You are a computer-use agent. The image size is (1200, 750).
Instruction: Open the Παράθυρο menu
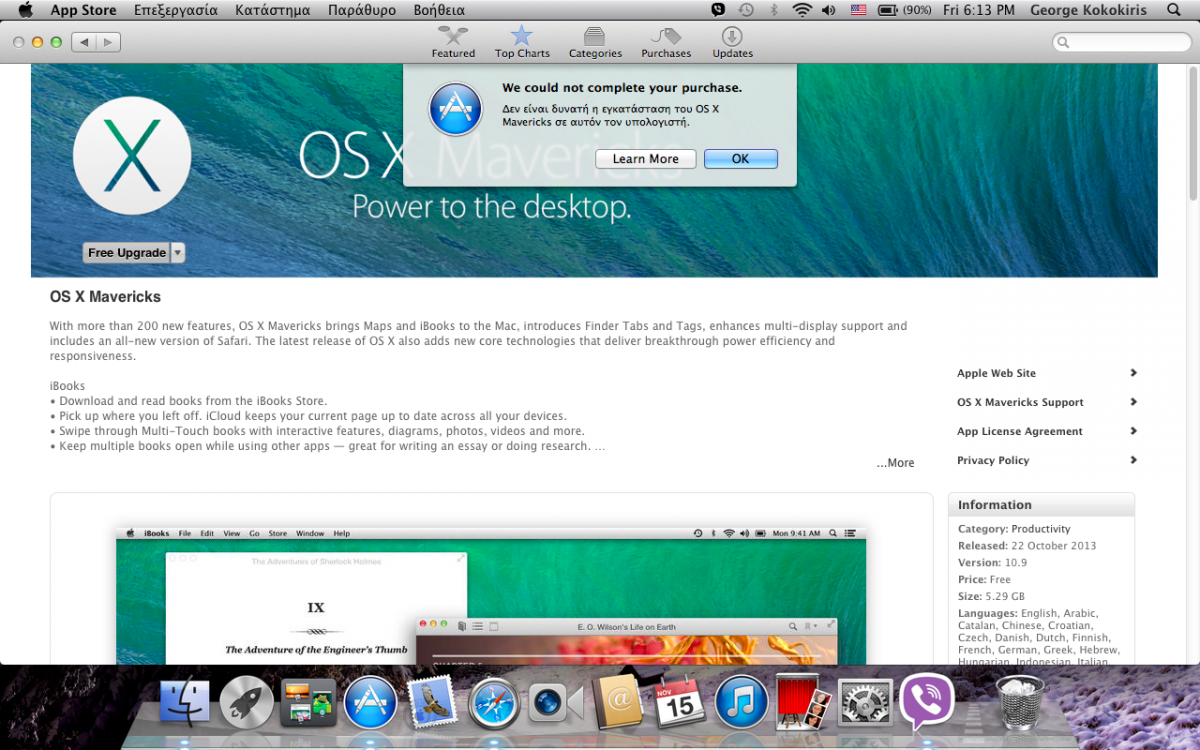[x=362, y=10]
